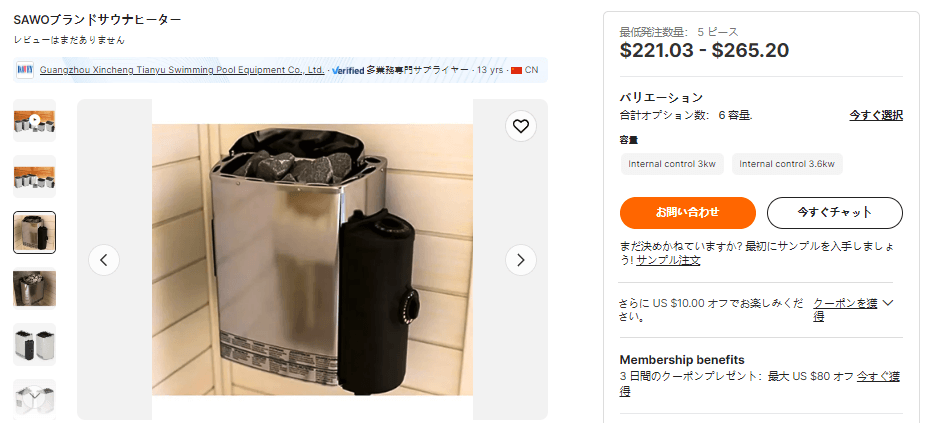This screenshot has height=423, width=926.
Task: Play the product video thumbnail
Action: (x=34, y=121)
